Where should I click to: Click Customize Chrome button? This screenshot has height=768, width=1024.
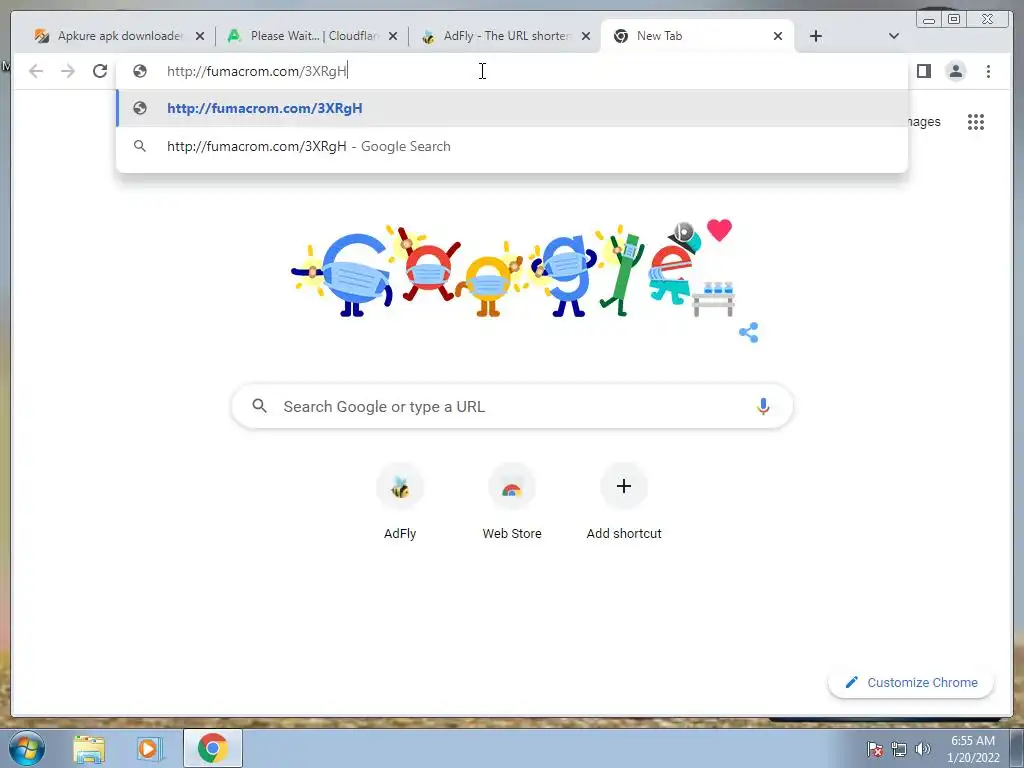911,682
